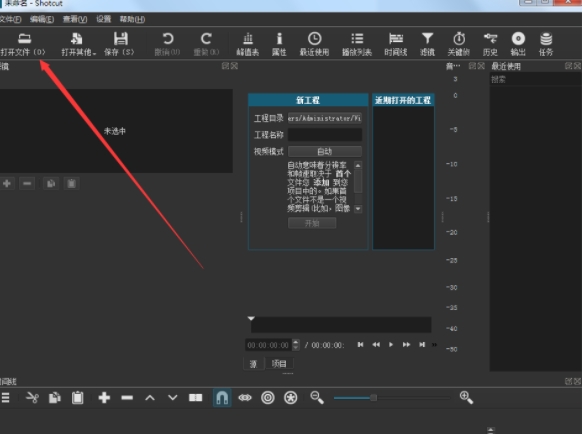This screenshot has height=434, width=582.
Task: Open the Settings (设置) menu
Action: tap(104, 19)
